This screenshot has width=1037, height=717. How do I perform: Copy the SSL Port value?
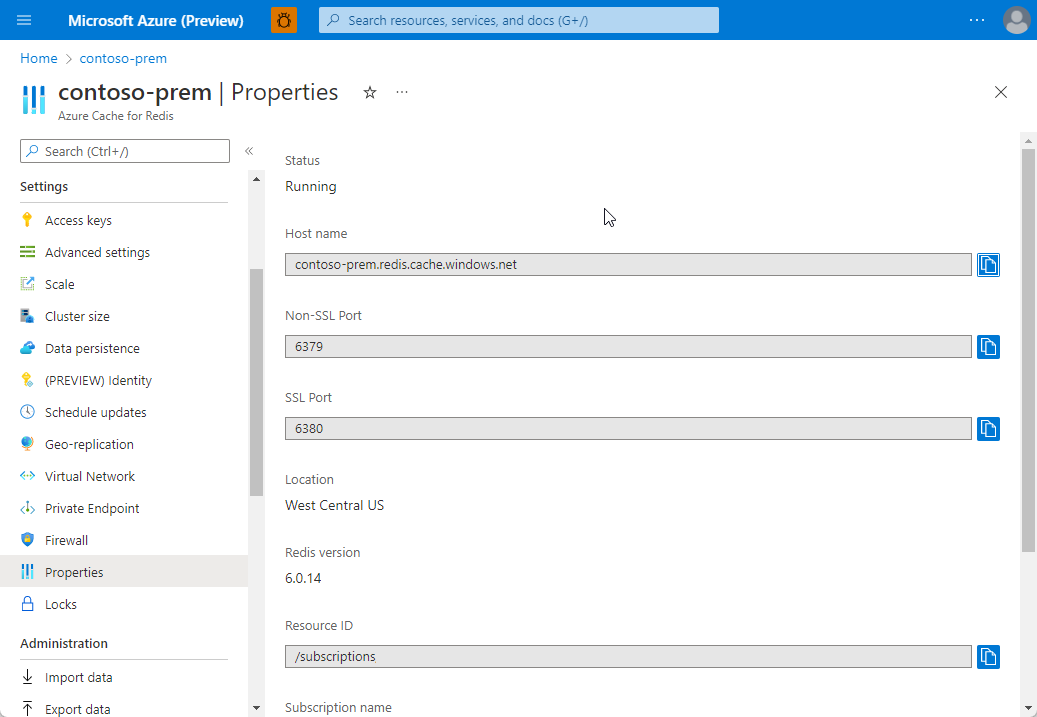tap(988, 428)
